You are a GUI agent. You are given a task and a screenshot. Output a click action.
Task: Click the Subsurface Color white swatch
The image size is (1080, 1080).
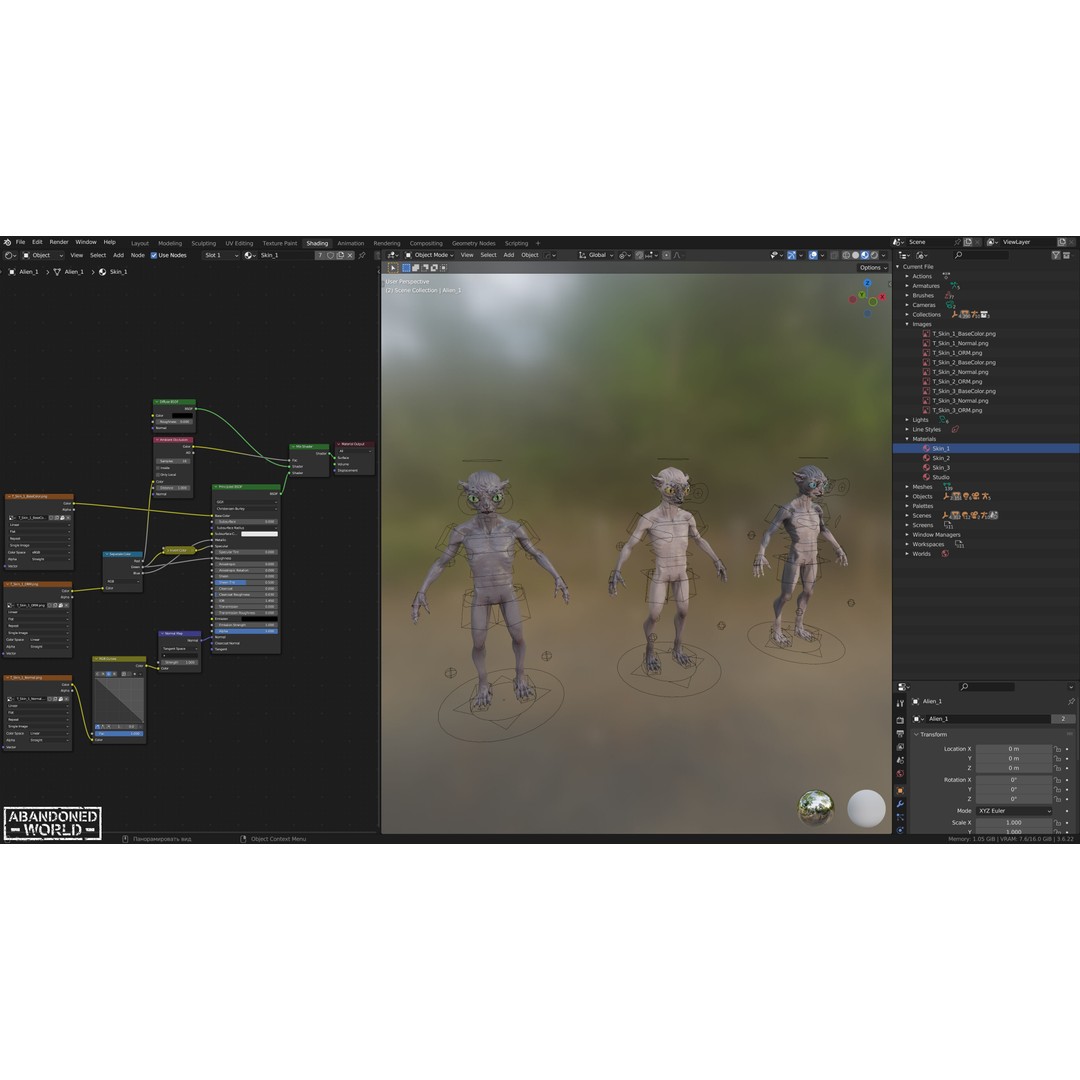pyautogui.click(x=260, y=534)
